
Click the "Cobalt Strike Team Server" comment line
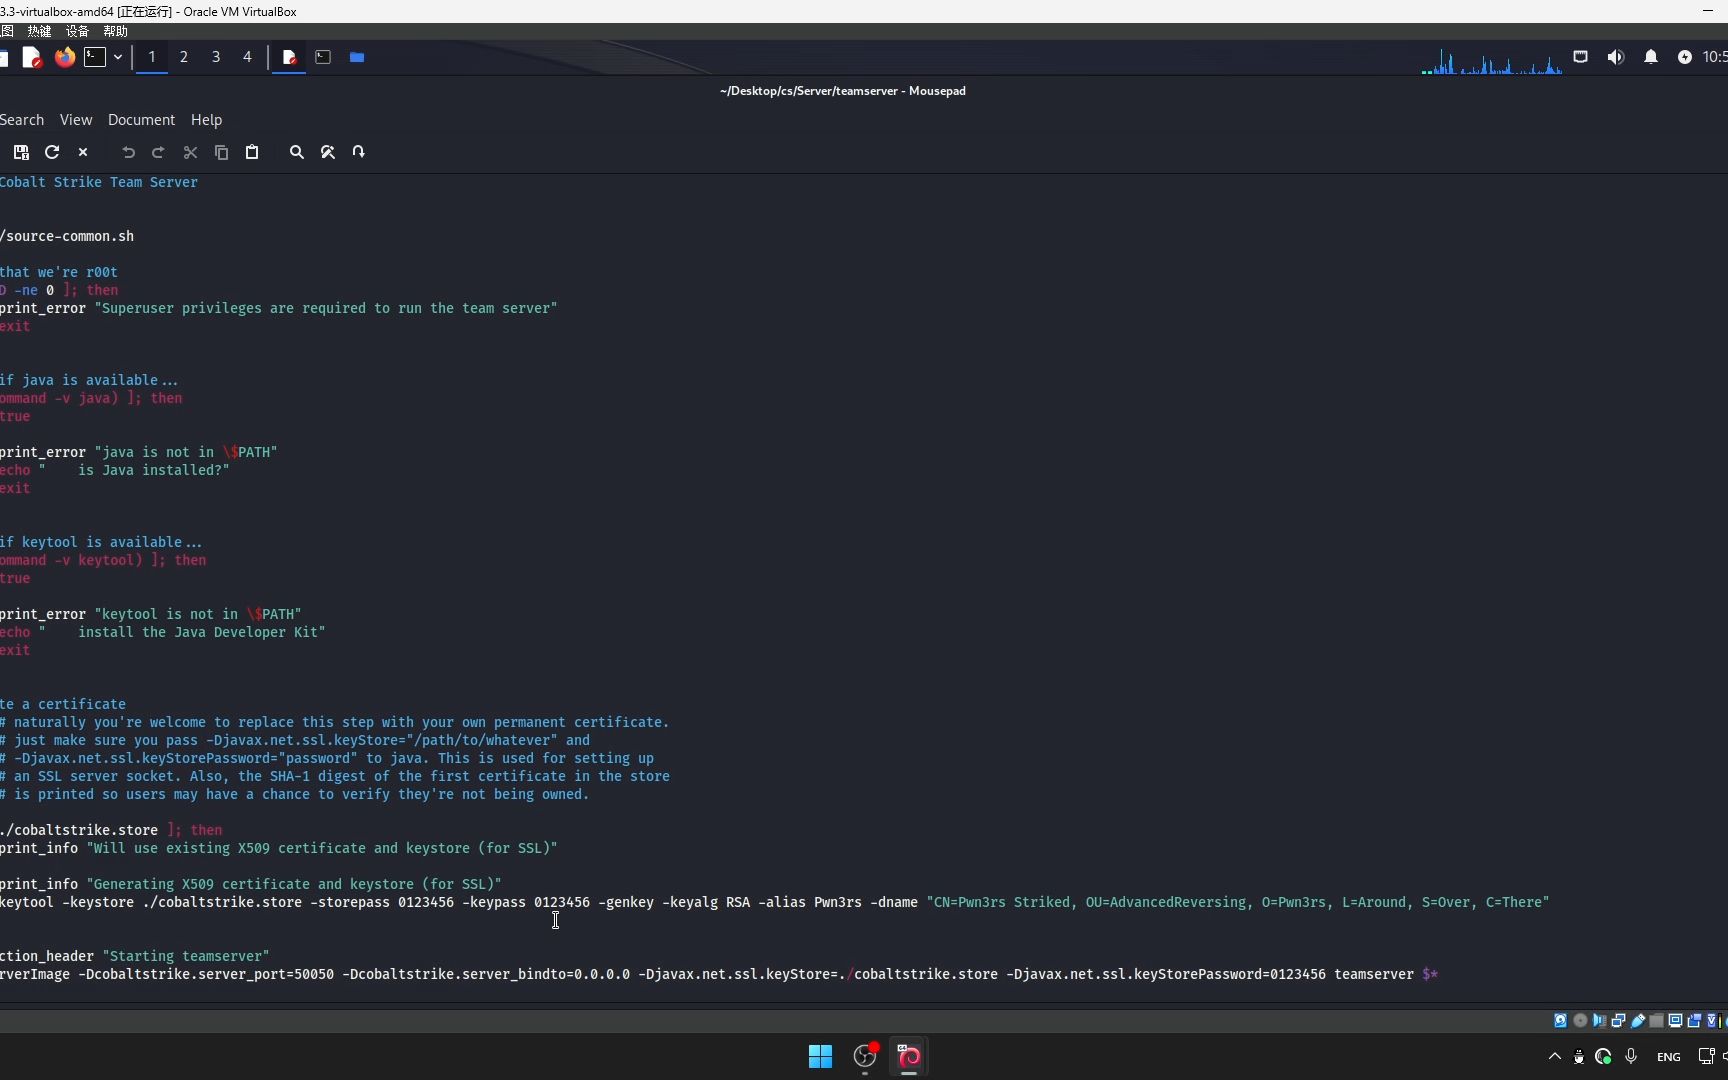[99, 182]
